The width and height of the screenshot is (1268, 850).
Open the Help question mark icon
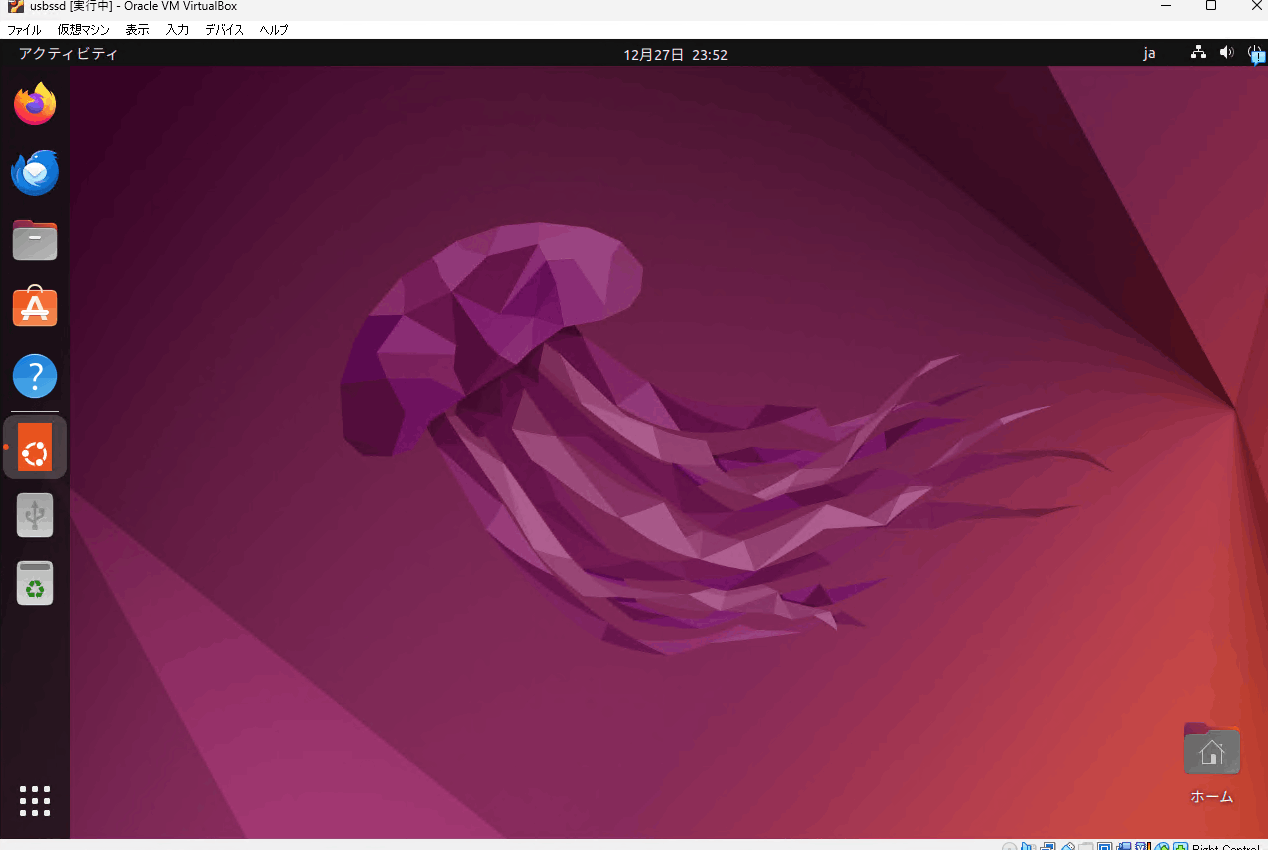pos(35,377)
